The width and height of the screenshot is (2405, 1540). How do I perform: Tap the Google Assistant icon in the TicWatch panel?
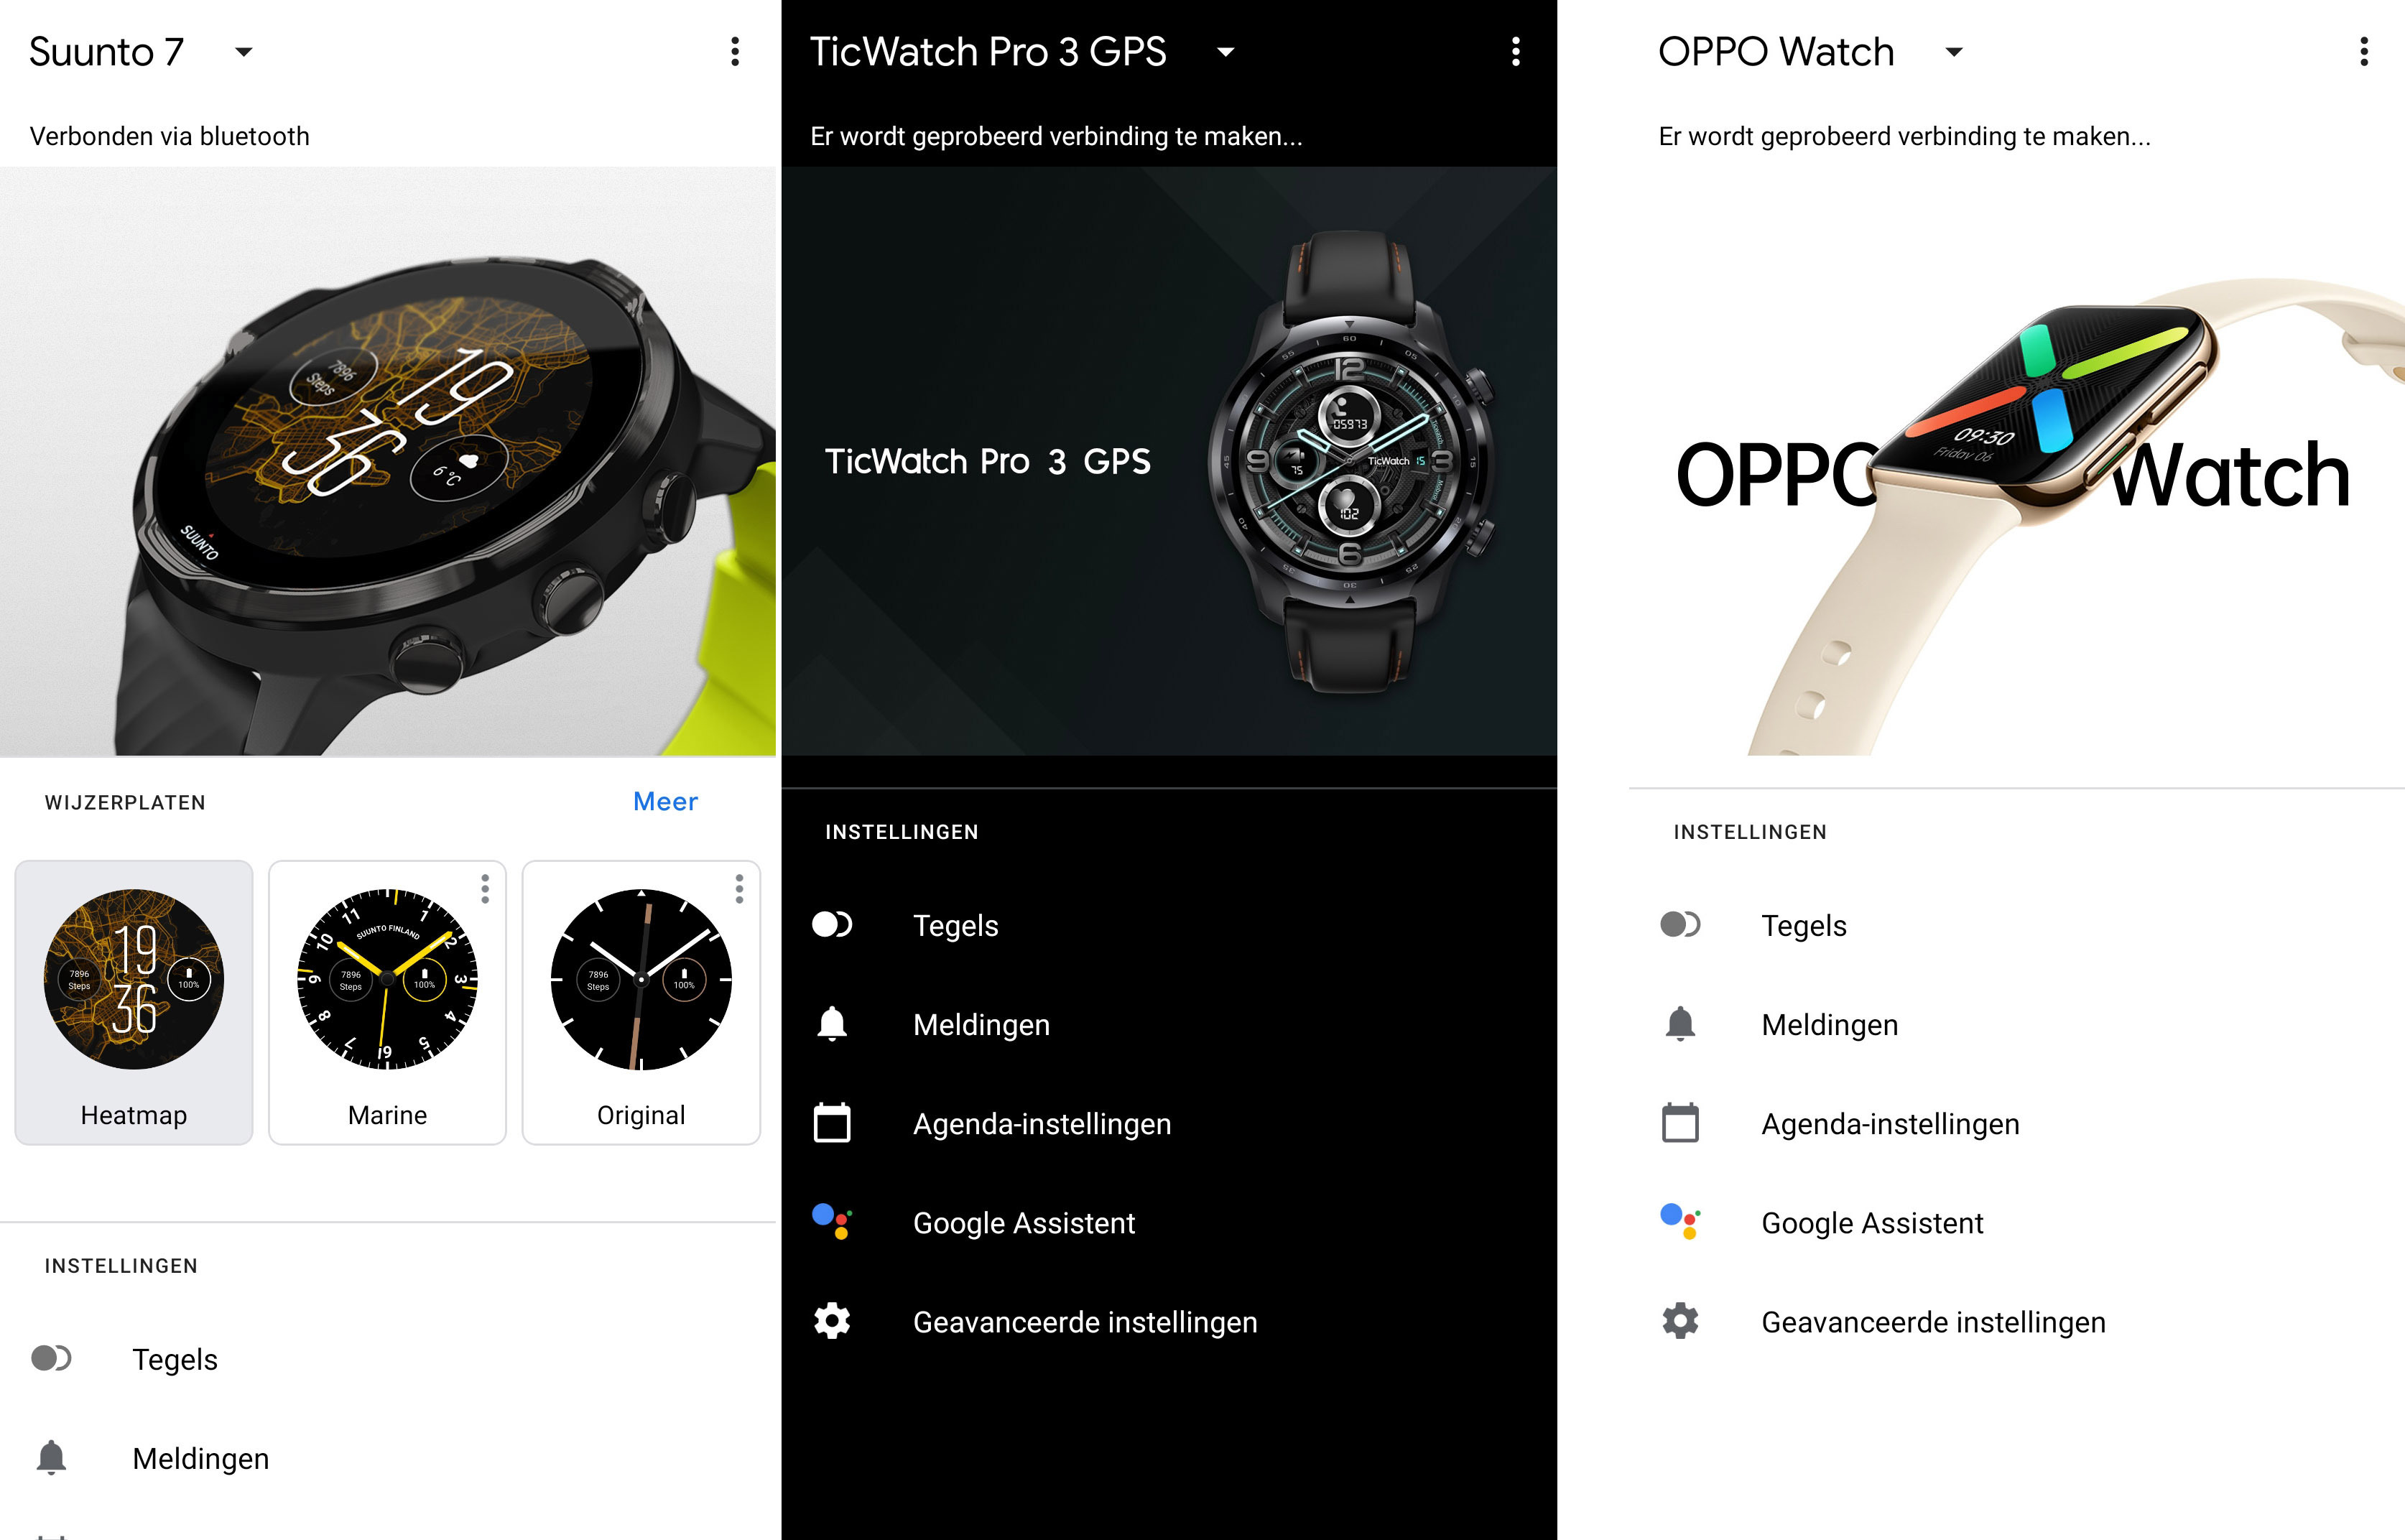(x=832, y=1222)
